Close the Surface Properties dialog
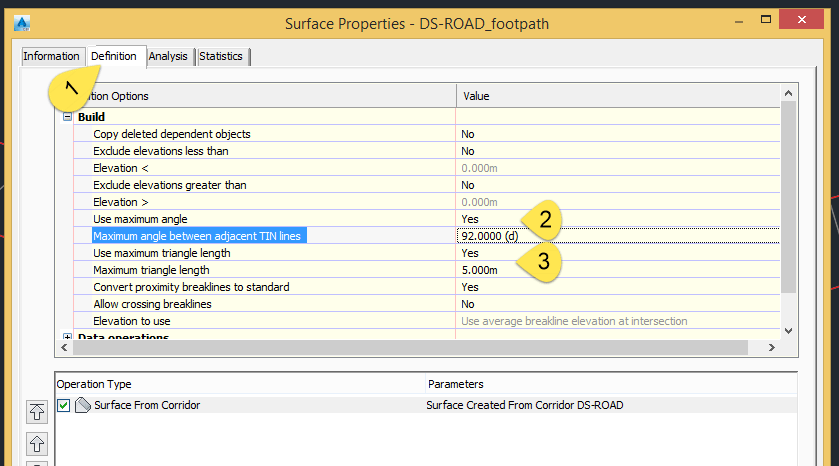 (801, 20)
